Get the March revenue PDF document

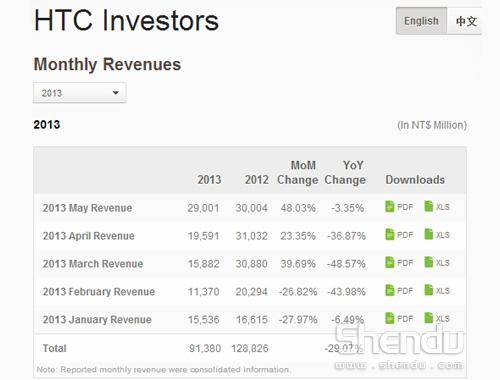pos(399,263)
